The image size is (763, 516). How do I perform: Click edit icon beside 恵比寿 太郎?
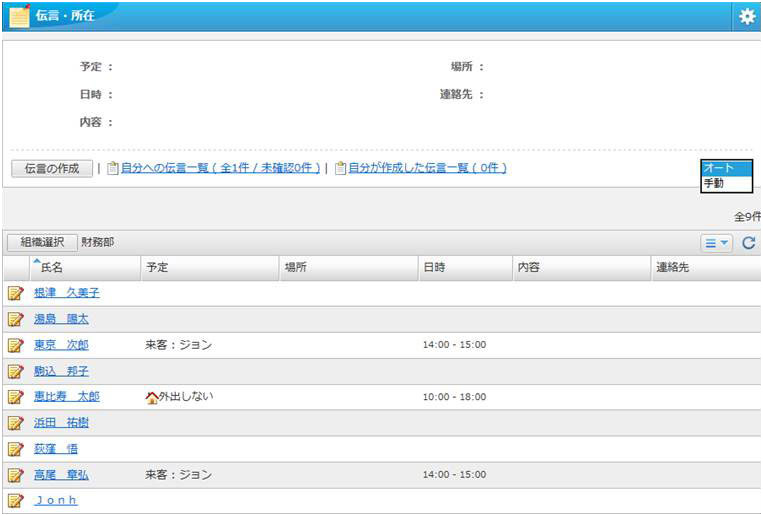point(15,398)
